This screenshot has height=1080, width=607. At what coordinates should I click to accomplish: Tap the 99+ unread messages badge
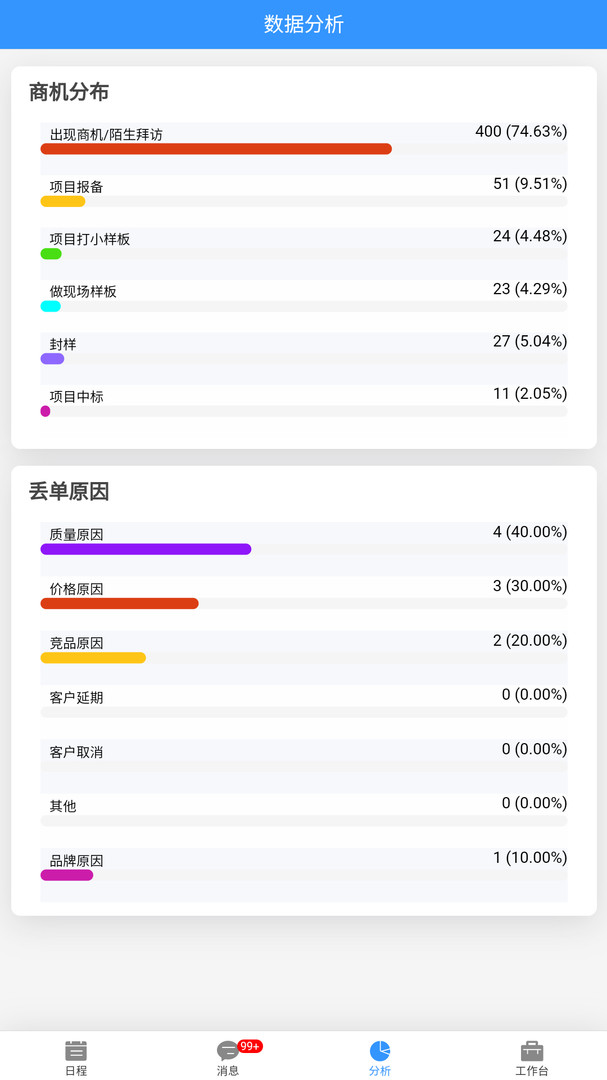[x=250, y=1046]
